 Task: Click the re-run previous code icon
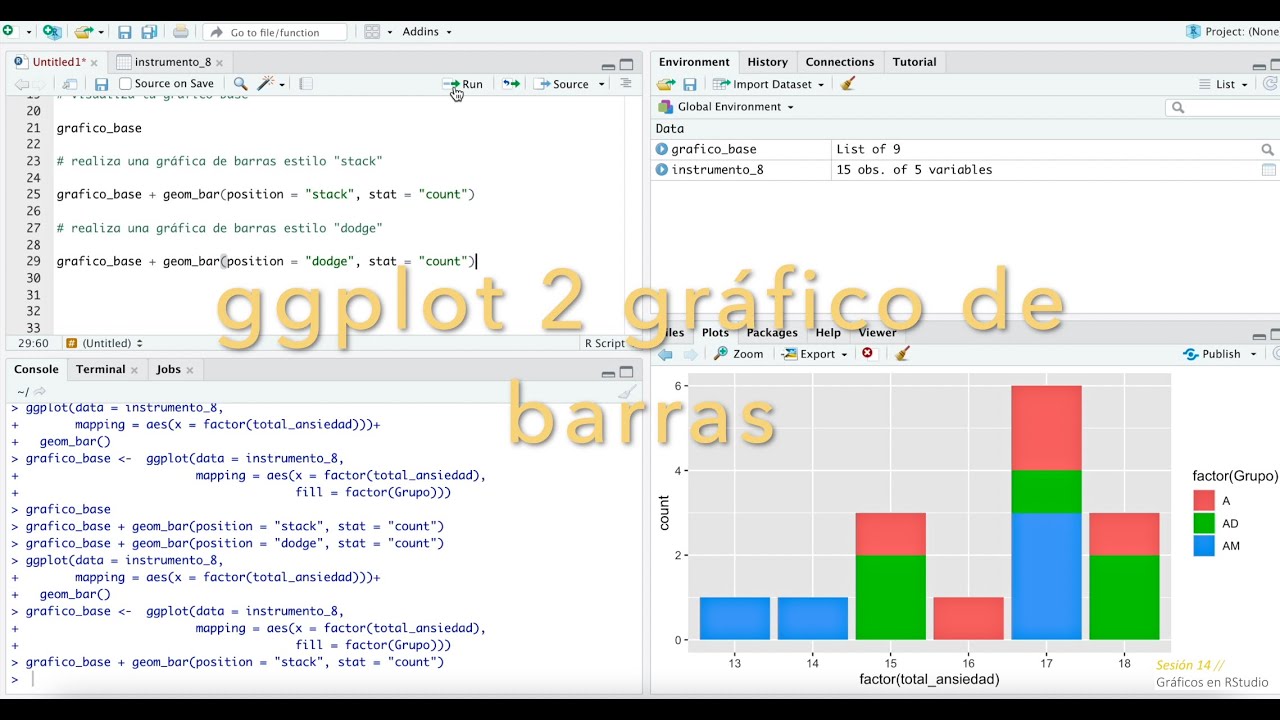click(x=511, y=84)
